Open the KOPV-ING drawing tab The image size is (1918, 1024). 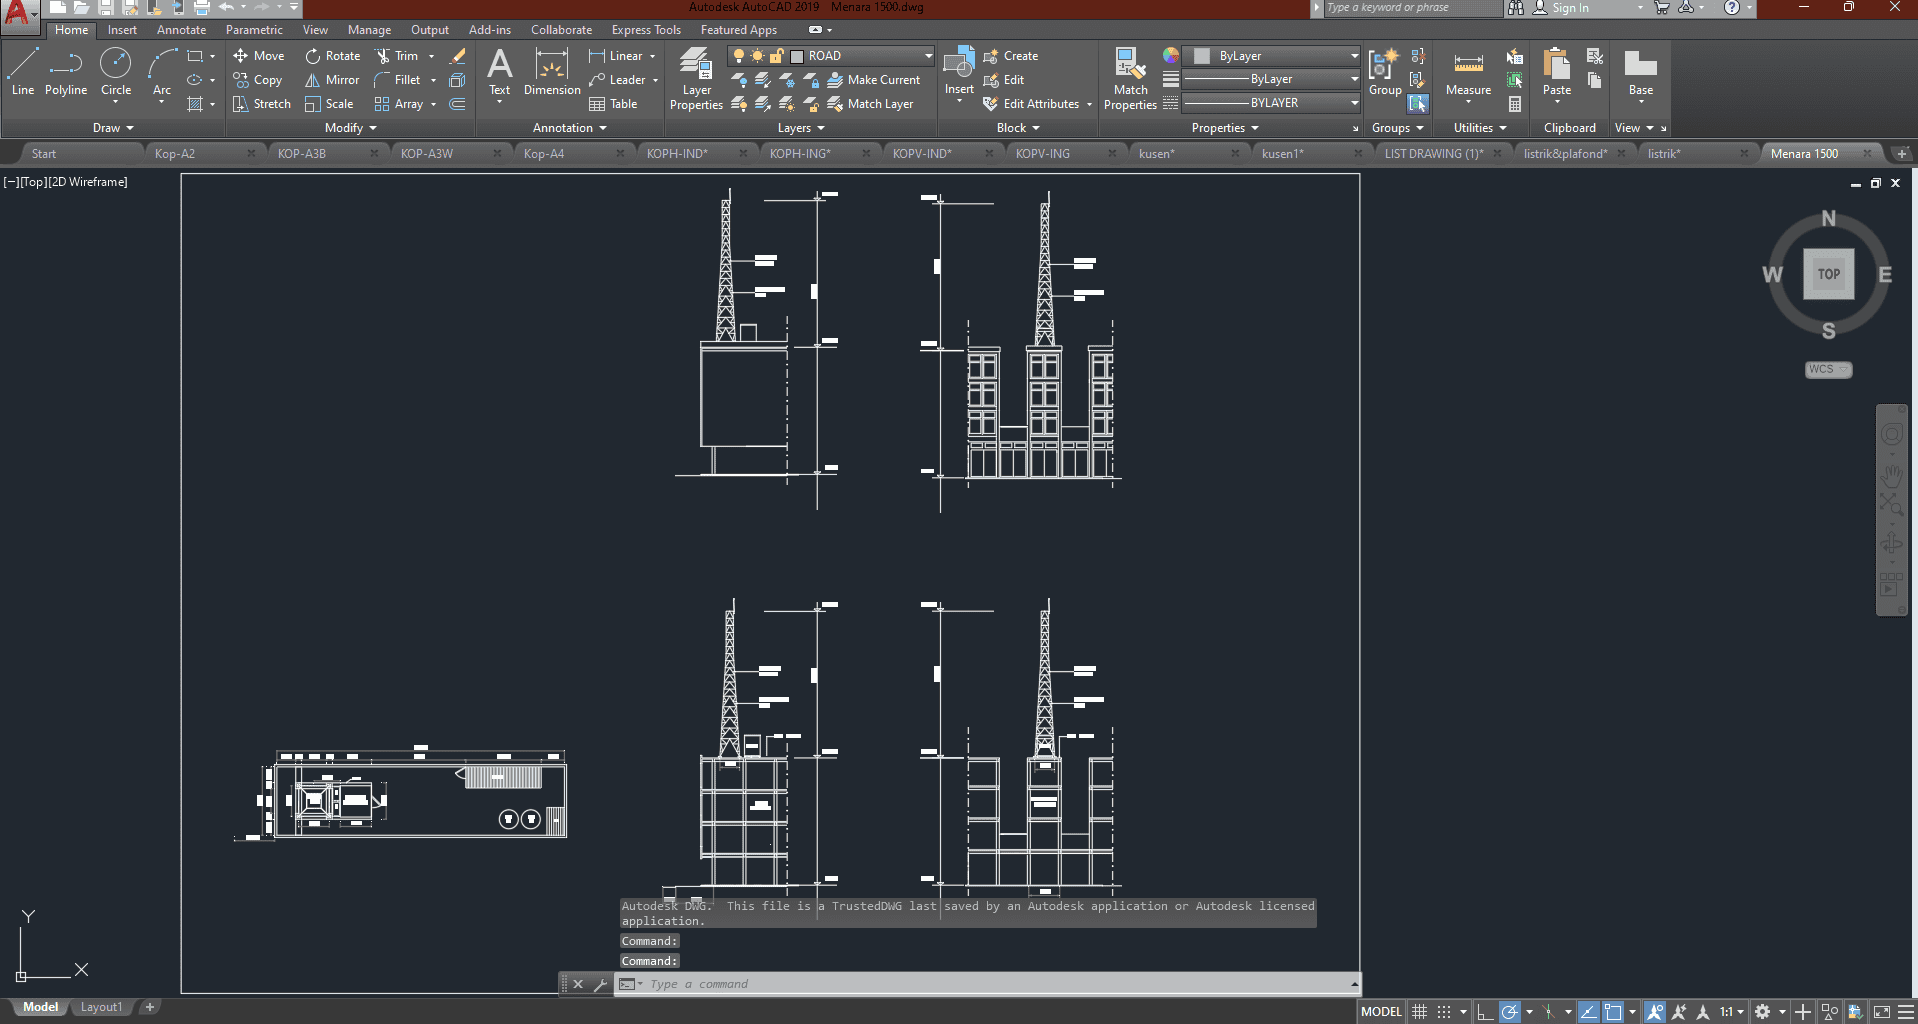pyautogui.click(x=1043, y=153)
